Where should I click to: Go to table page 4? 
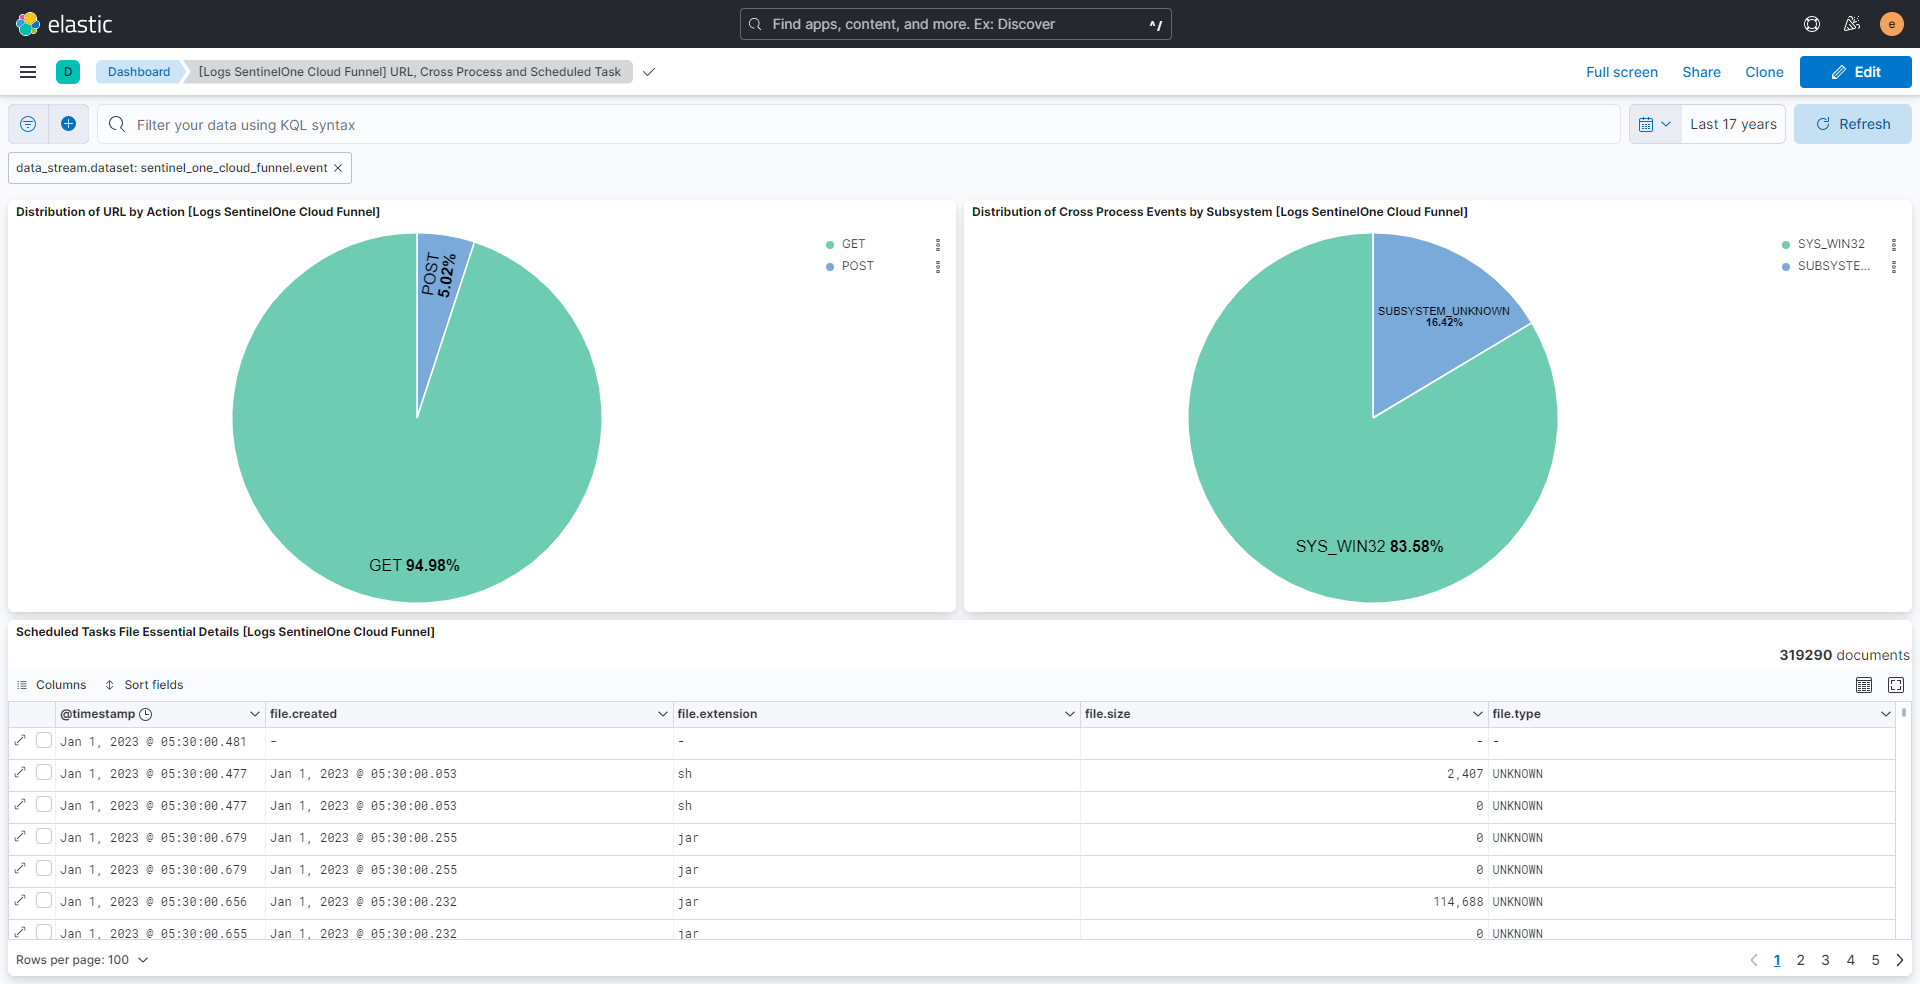pyautogui.click(x=1850, y=960)
